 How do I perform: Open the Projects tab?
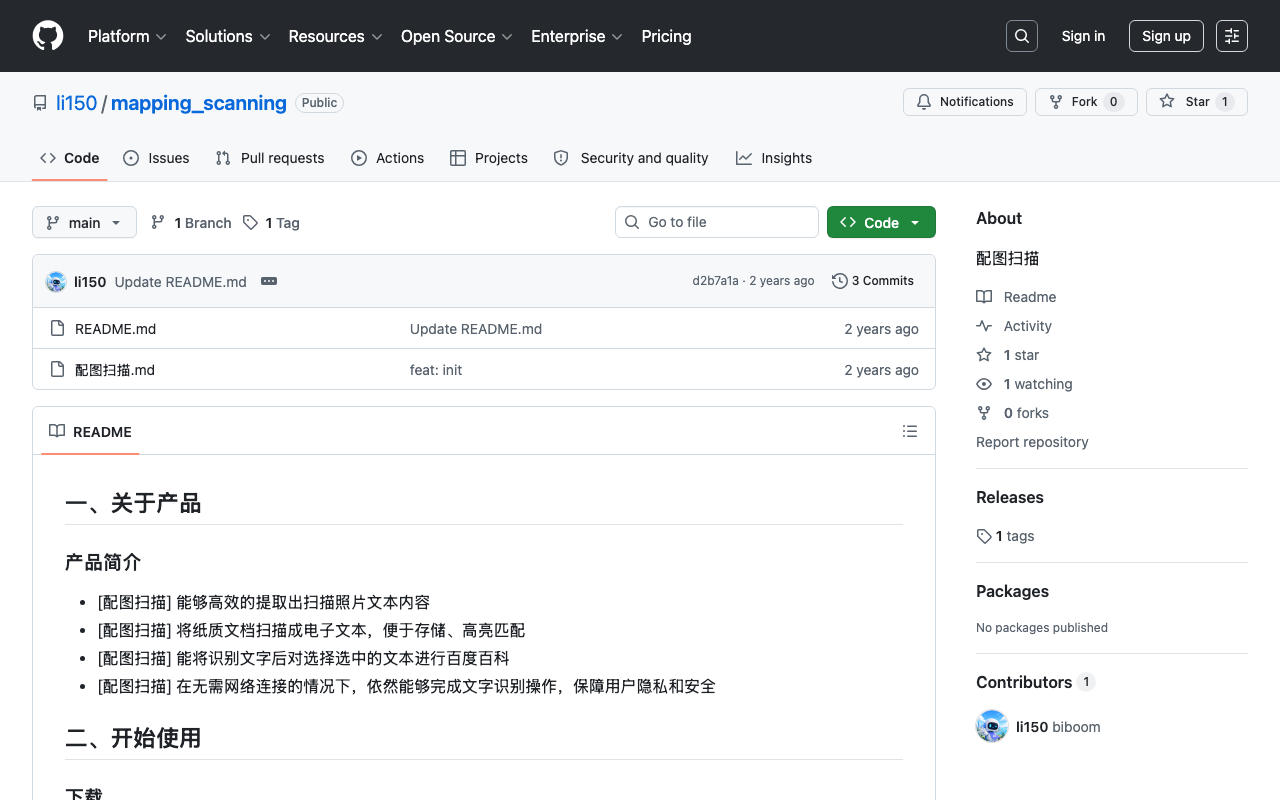(489, 158)
